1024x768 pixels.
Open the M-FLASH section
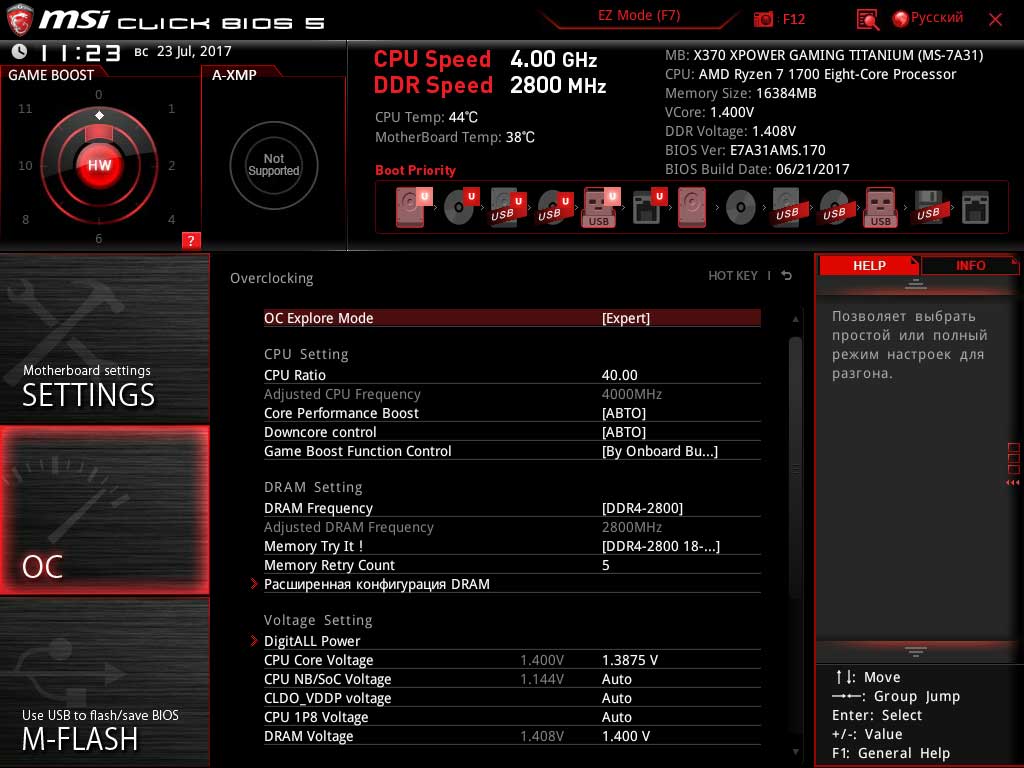(104, 682)
